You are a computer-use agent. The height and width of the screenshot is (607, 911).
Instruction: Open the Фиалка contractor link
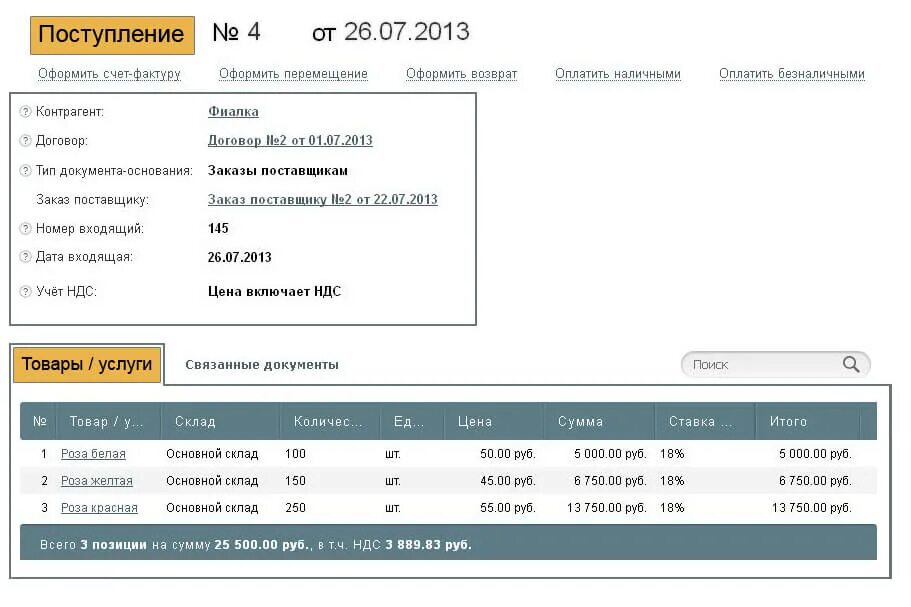click(x=233, y=112)
